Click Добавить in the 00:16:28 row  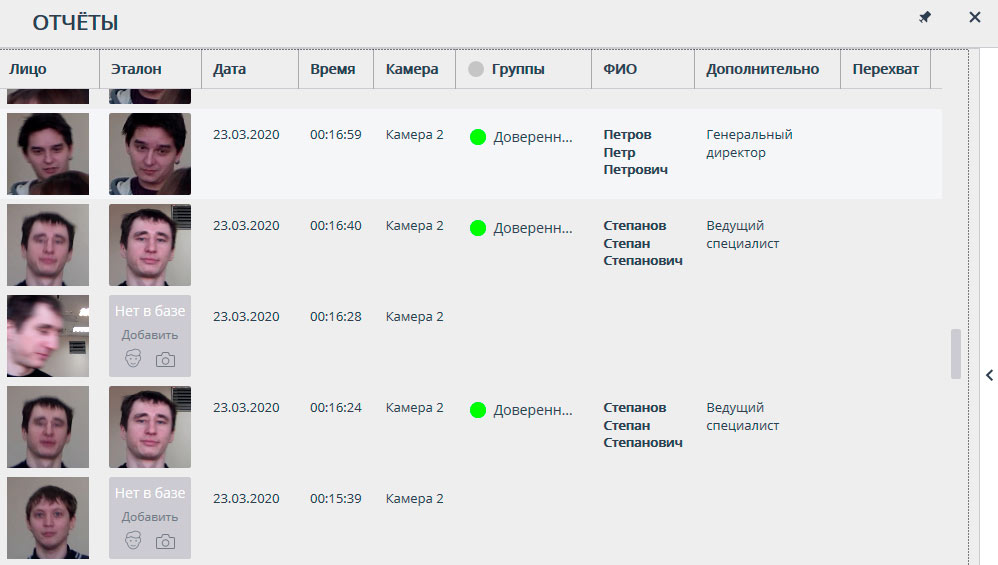pos(150,335)
